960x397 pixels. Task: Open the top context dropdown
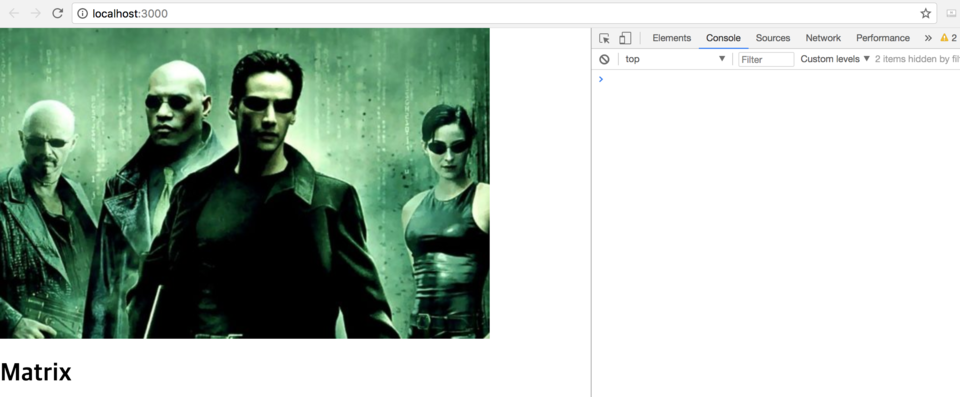pos(675,59)
